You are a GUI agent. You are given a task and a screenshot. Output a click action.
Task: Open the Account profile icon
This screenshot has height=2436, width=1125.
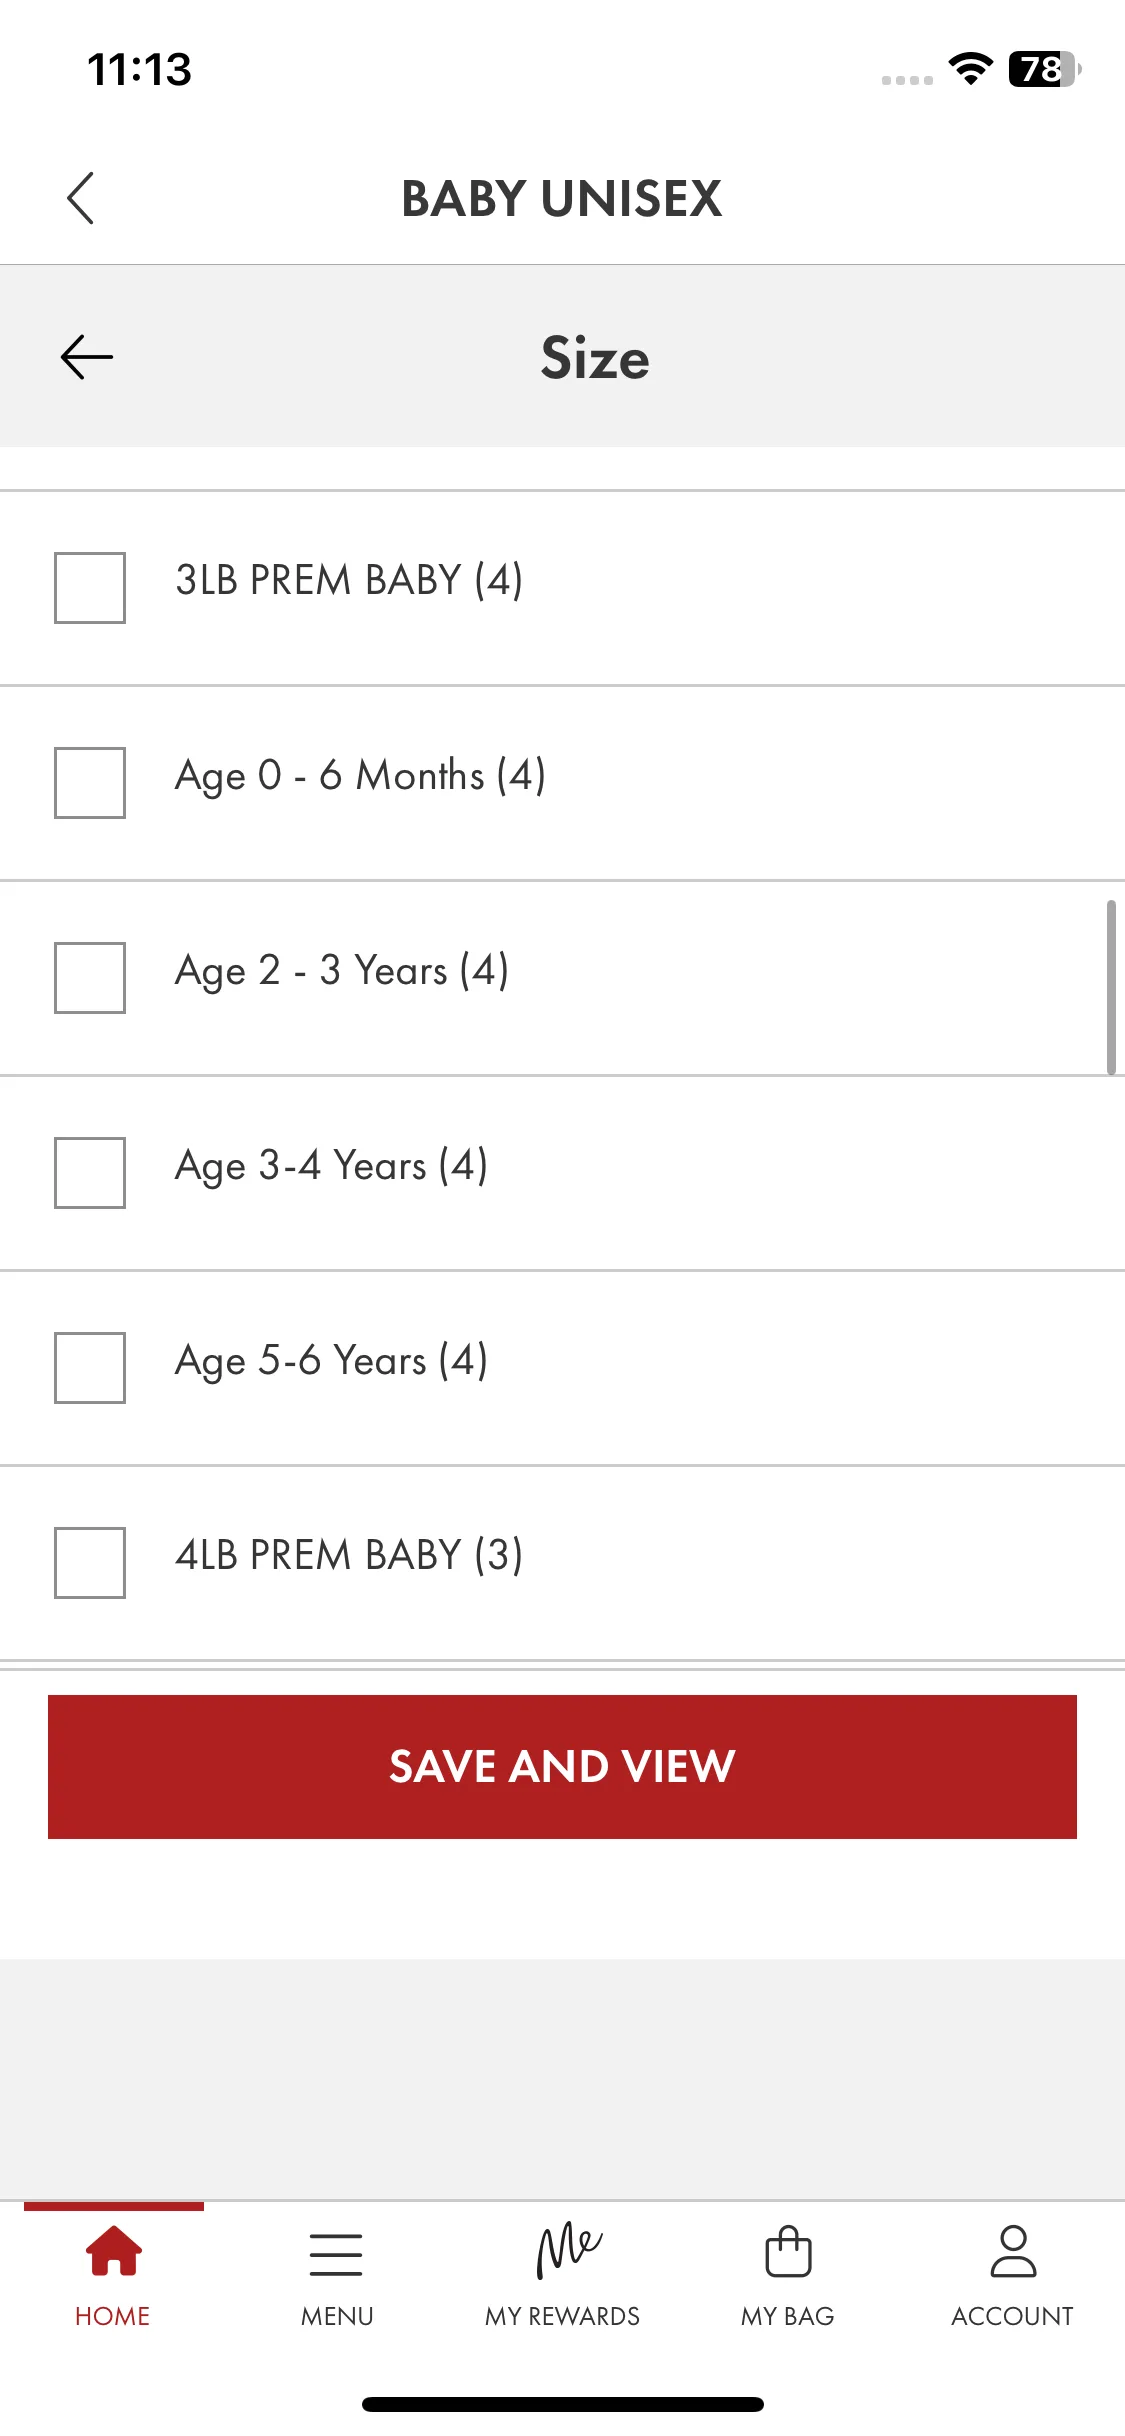pos(1013,2251)
